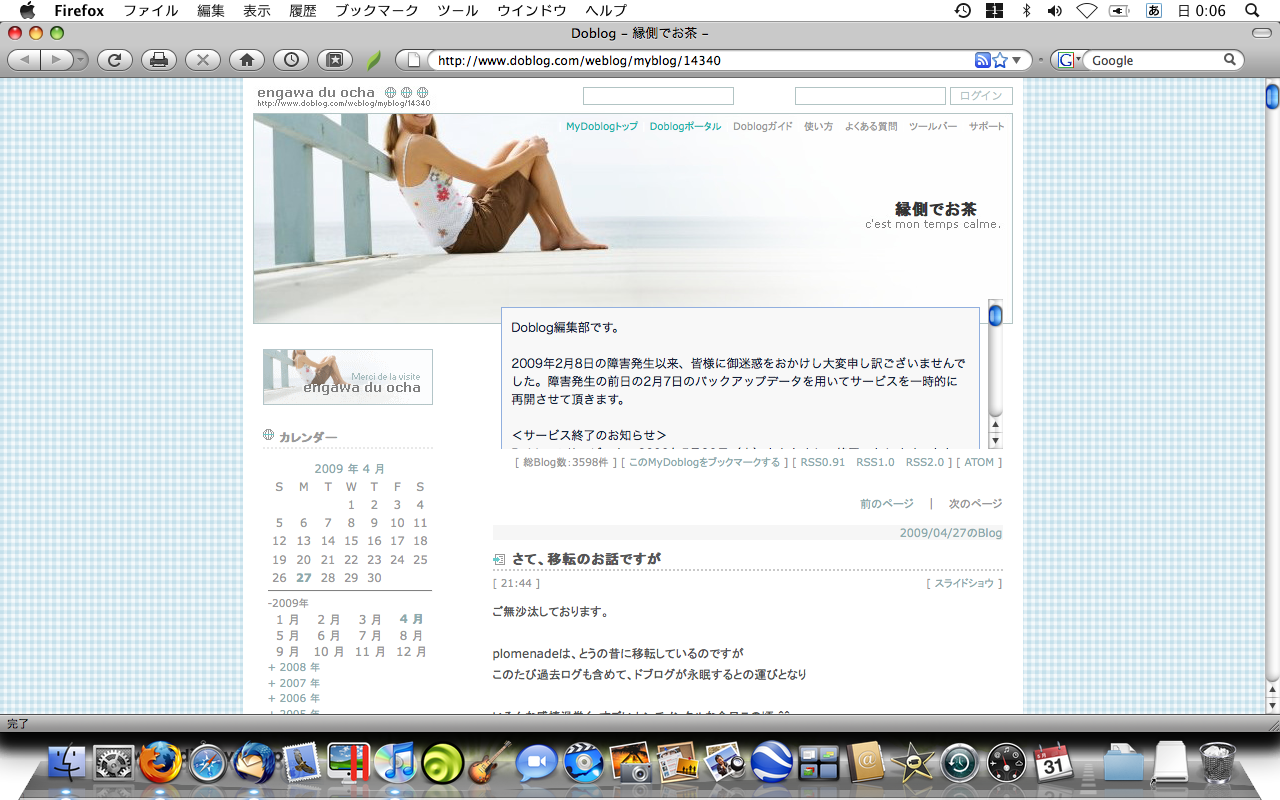Screen dimensions: 1280x800
Task: Open iCal calendar icon in Dock
Action: pos(1053,763)
